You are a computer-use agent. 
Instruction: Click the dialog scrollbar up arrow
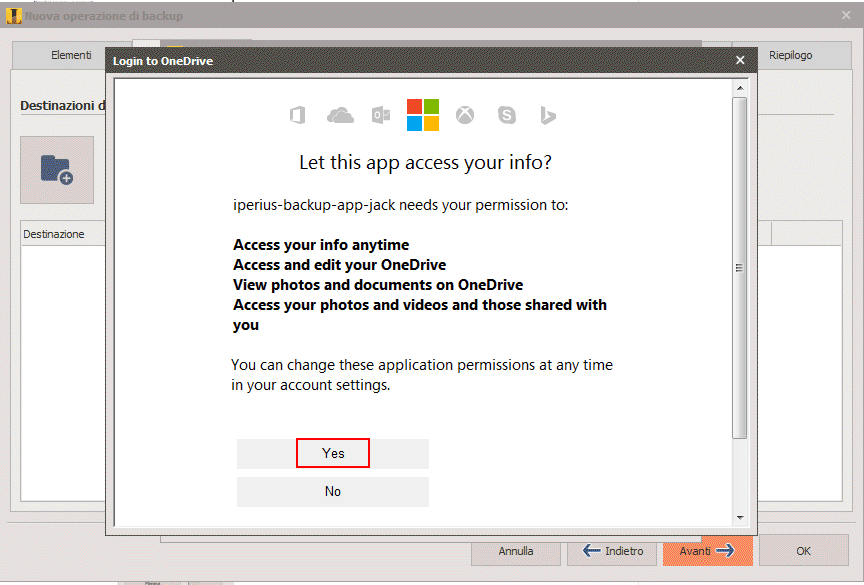[740, 88]
